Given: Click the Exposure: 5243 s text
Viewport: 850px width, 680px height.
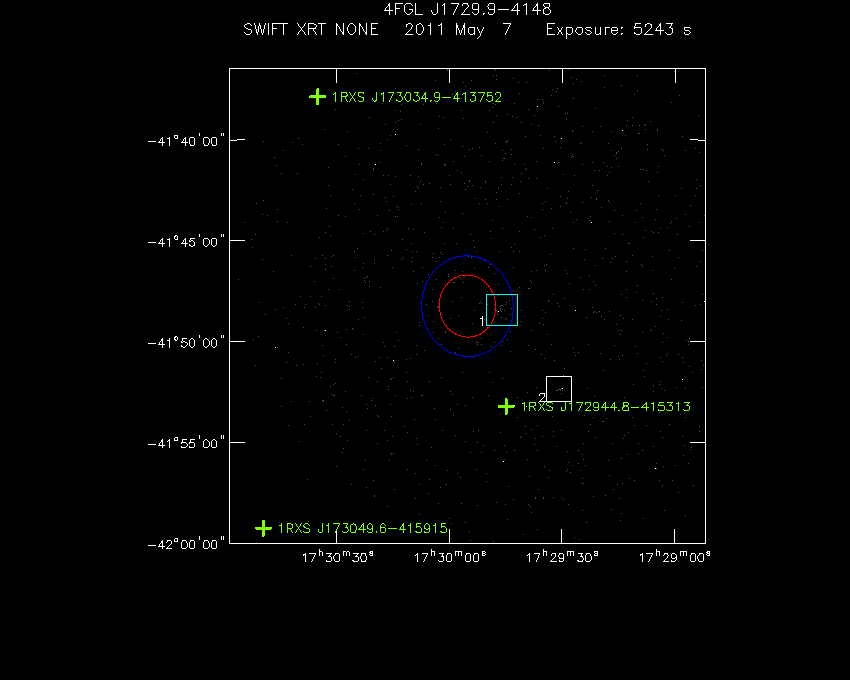Looking at the screenshot, I should pyautogui.click(x=619, y=29).
